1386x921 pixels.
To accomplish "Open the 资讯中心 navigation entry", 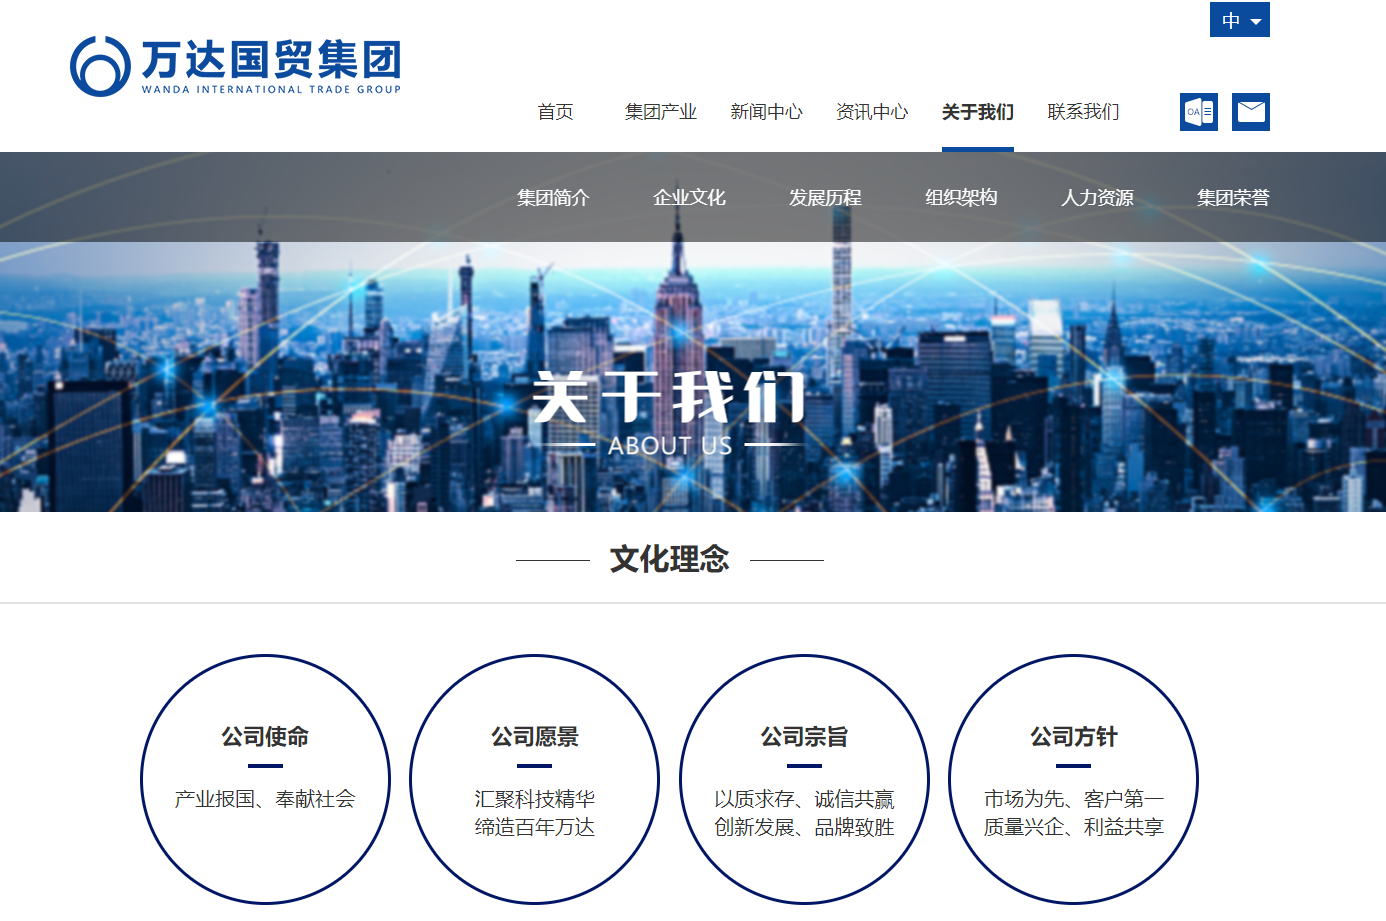I will (x=871, y=112).
